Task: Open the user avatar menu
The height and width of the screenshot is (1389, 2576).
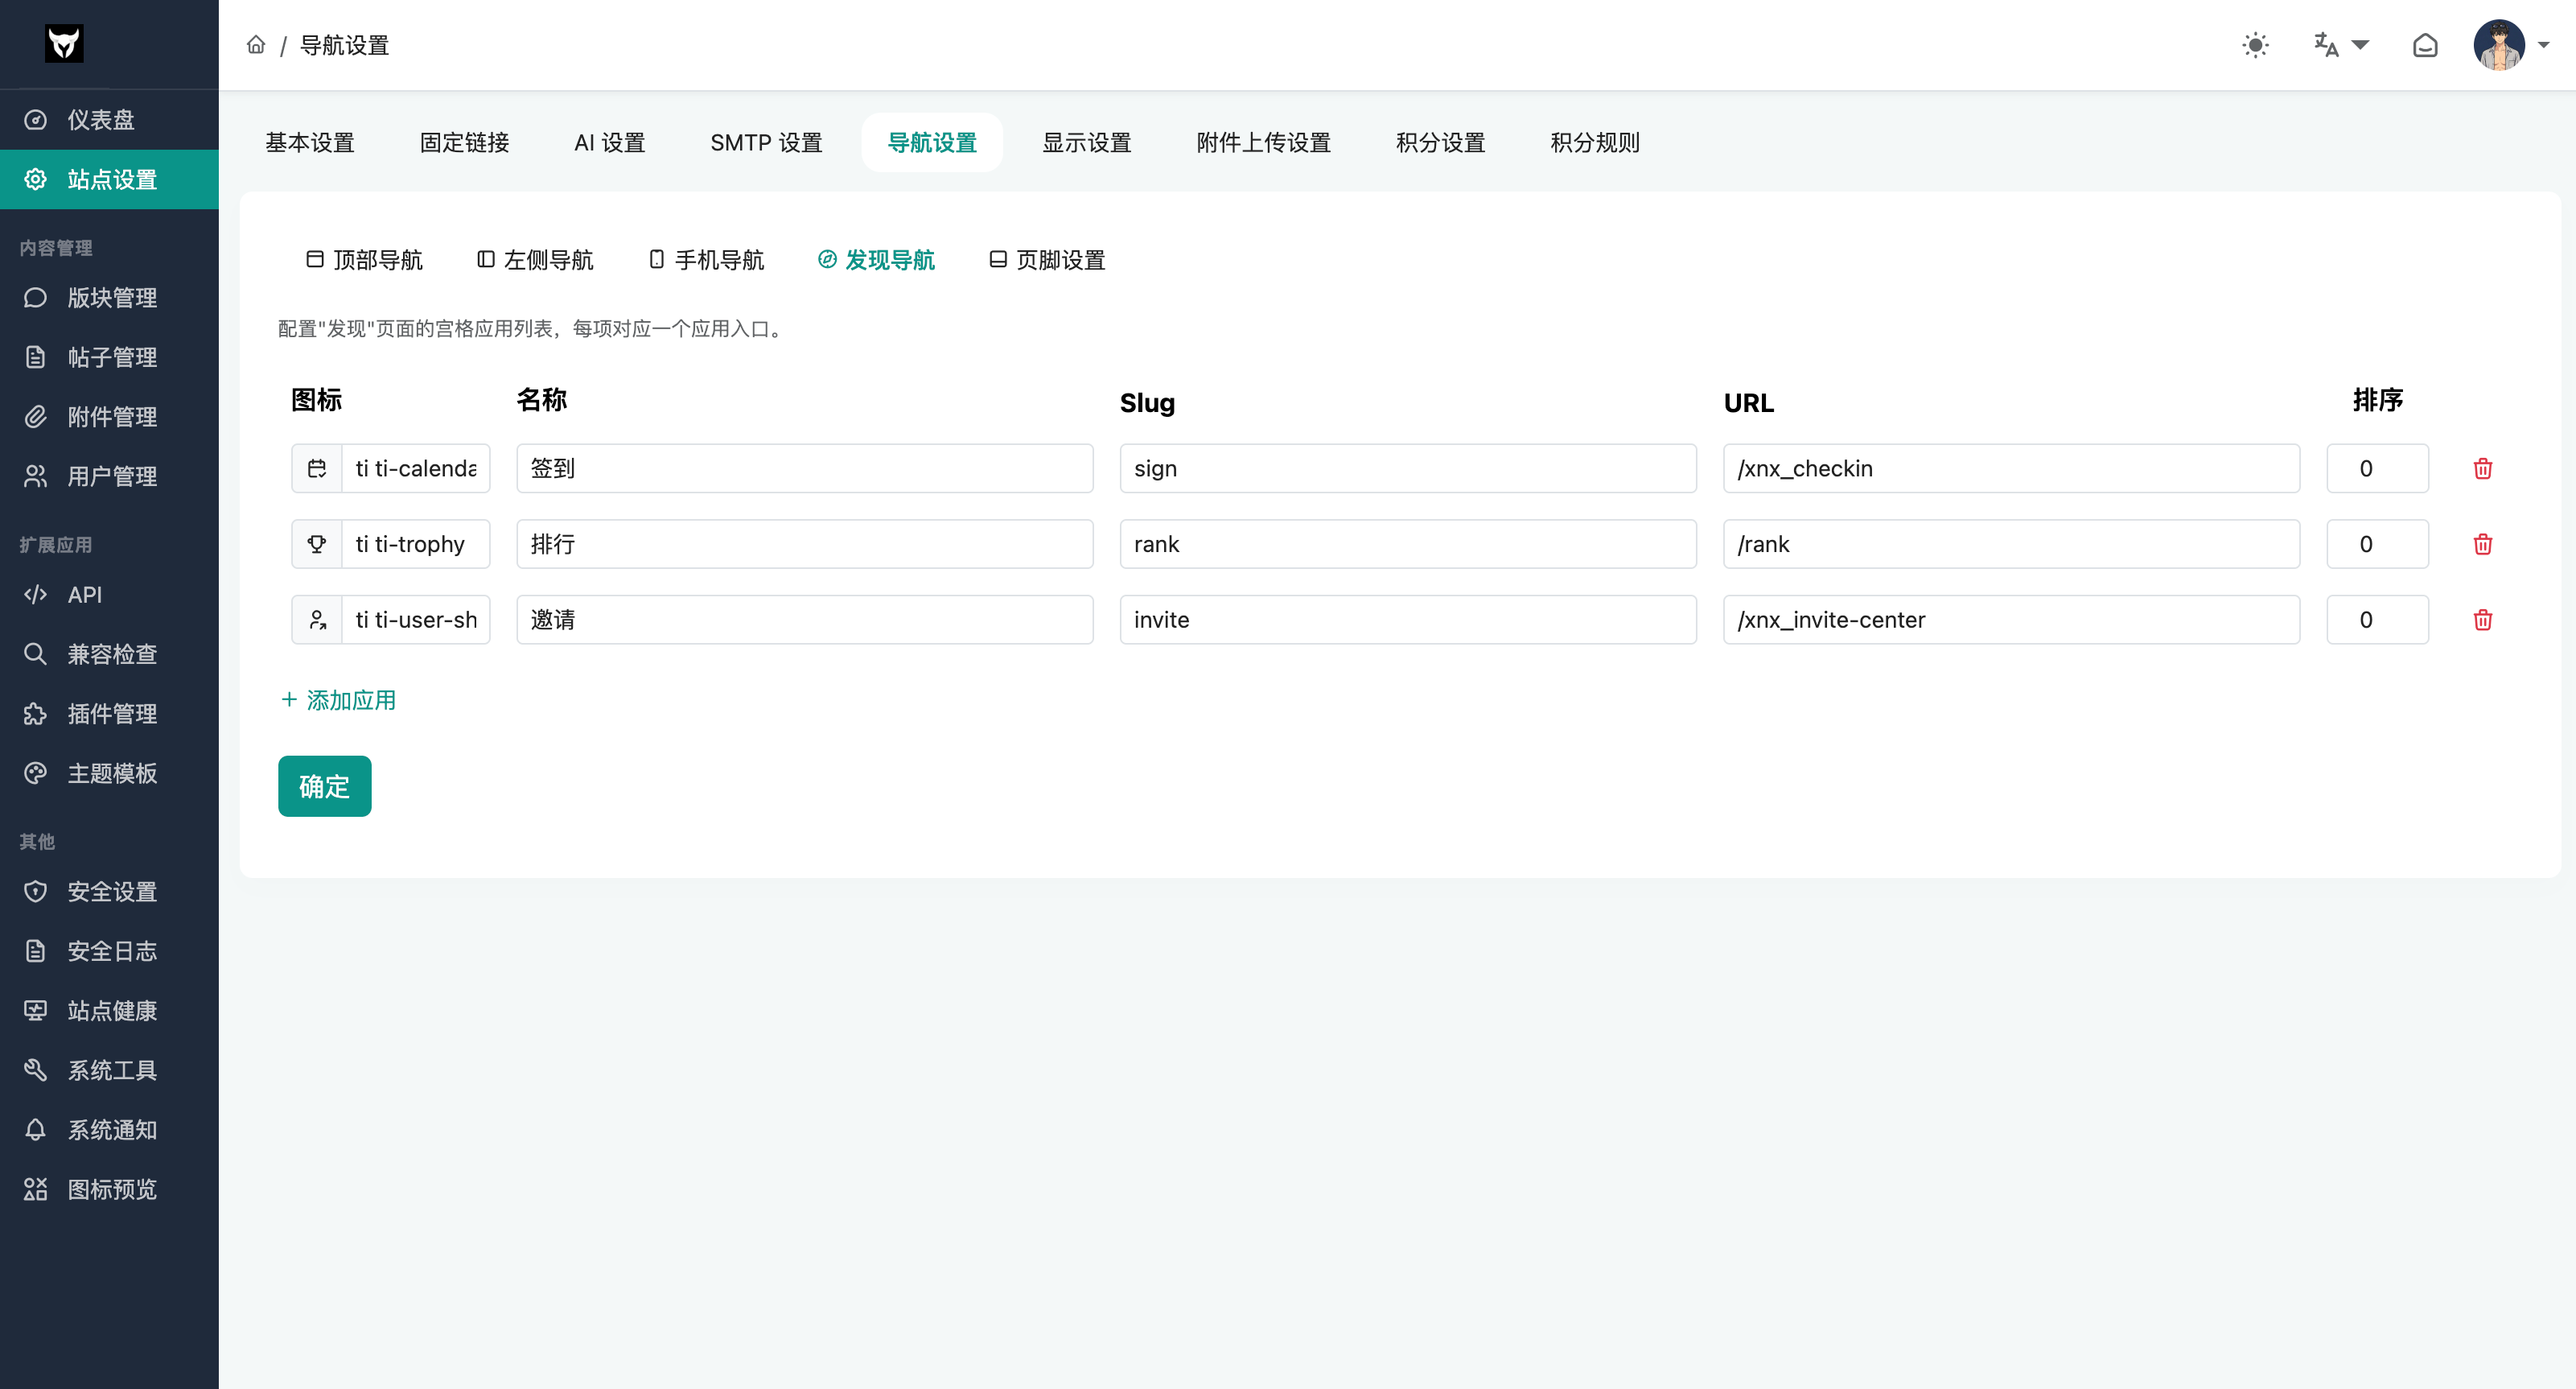Action: [x=2510, y=45]
